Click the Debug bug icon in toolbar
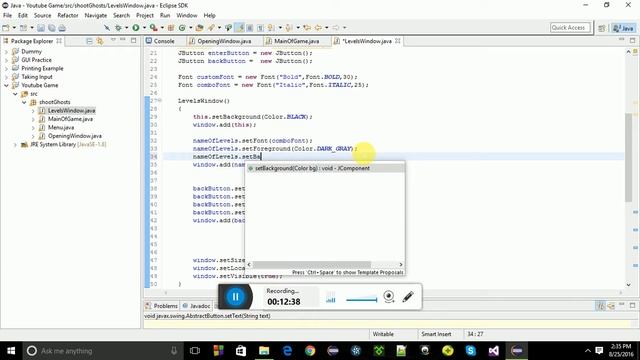 tap(118, 28)
